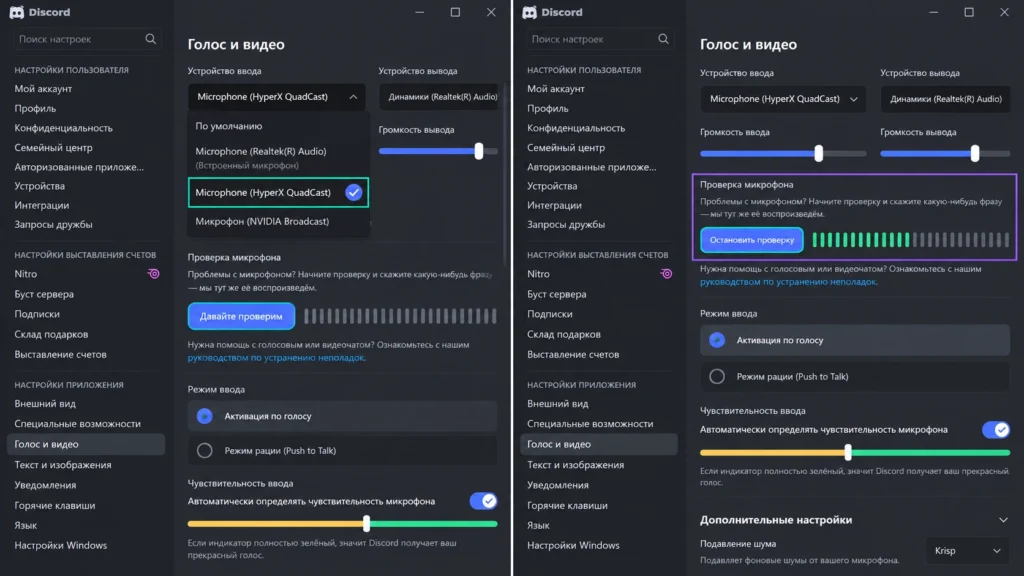The image size is (1024, 576).
Task: Click input volume slider handle in right window
Action: [x=818, y=153]
